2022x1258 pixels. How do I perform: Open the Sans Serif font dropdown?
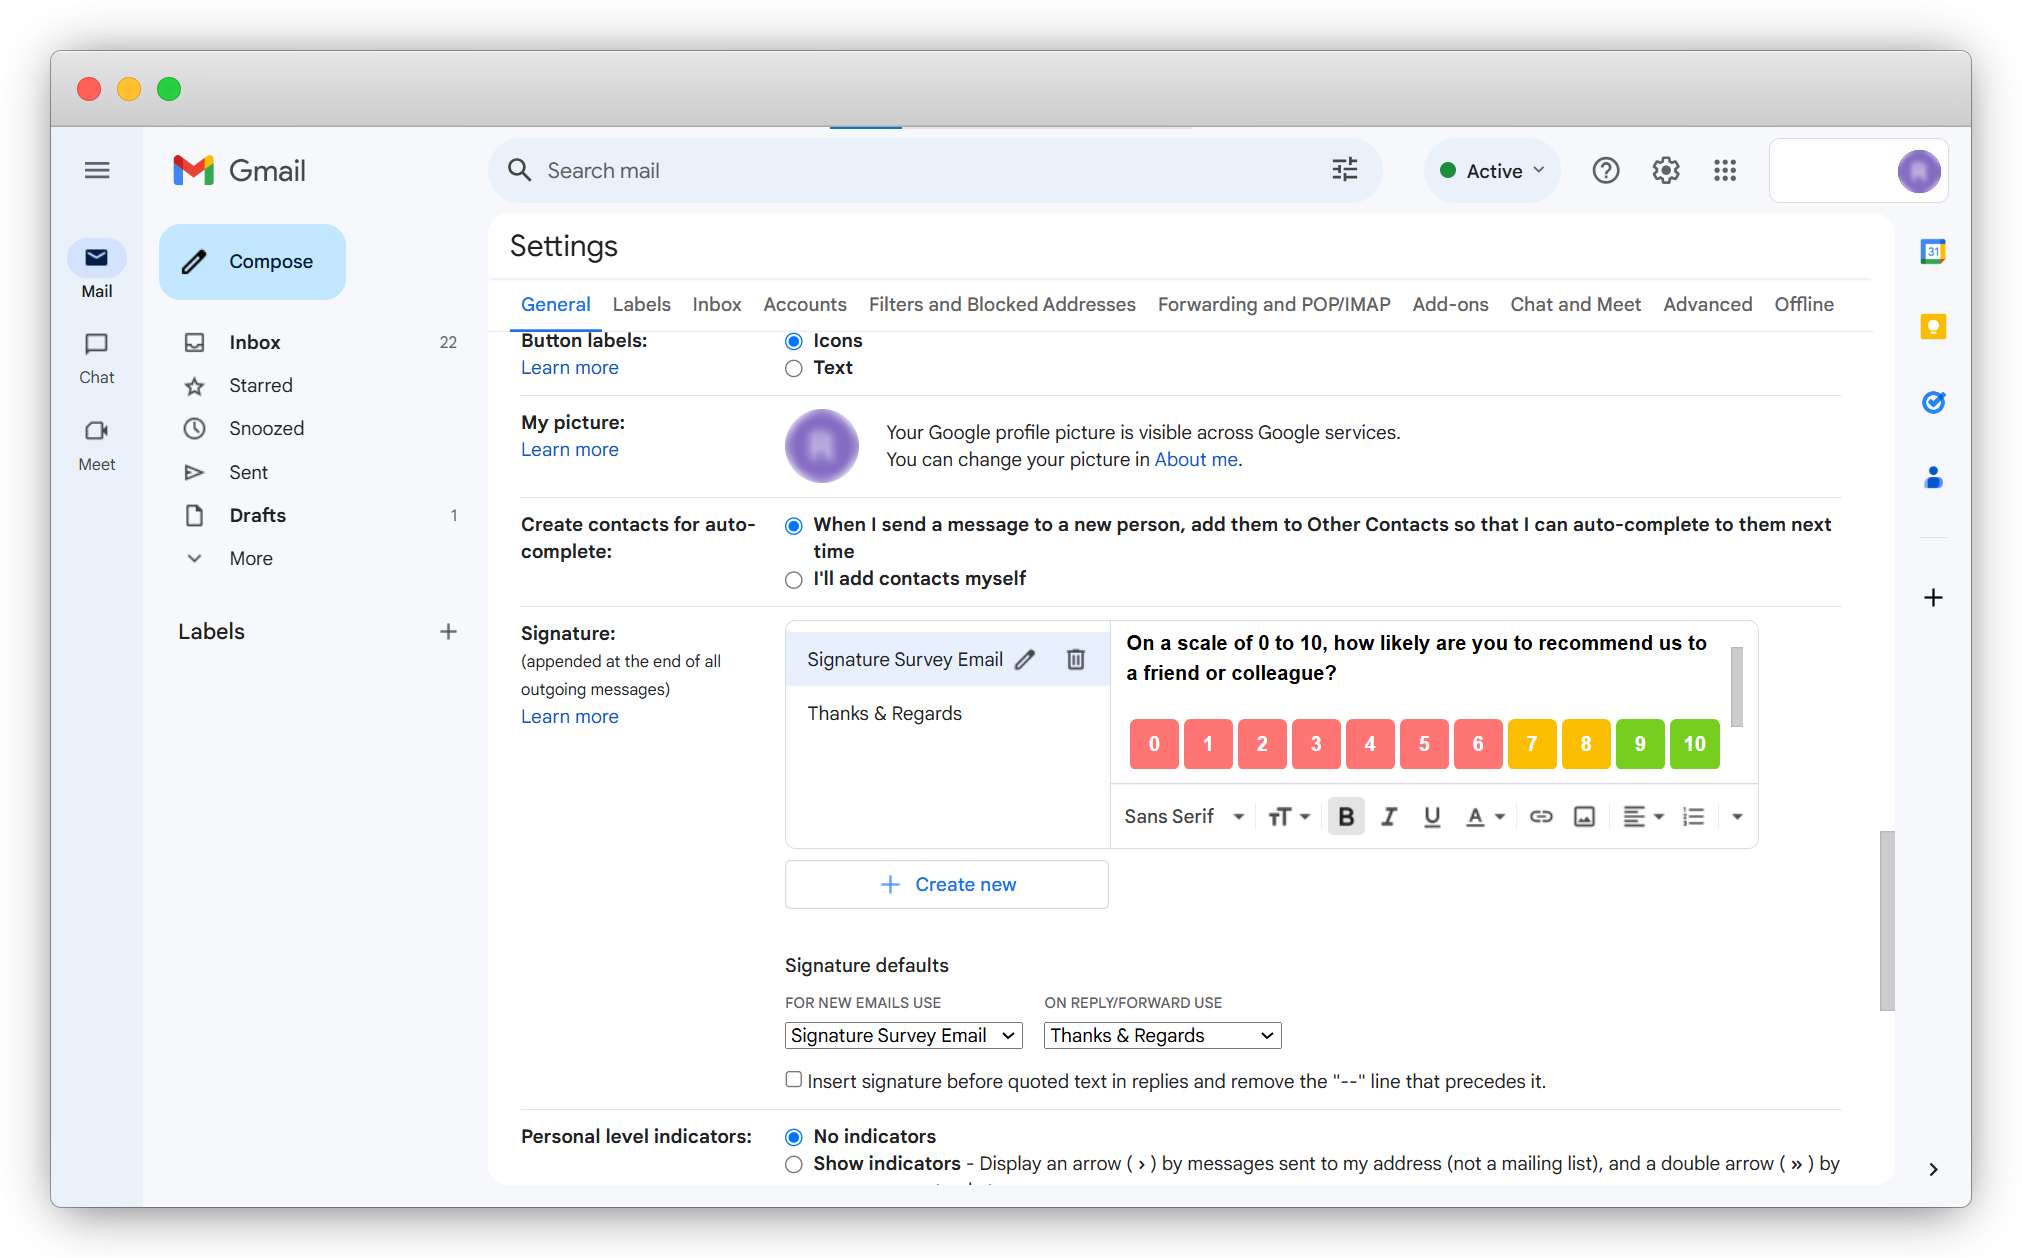[x=1183, y=816]
